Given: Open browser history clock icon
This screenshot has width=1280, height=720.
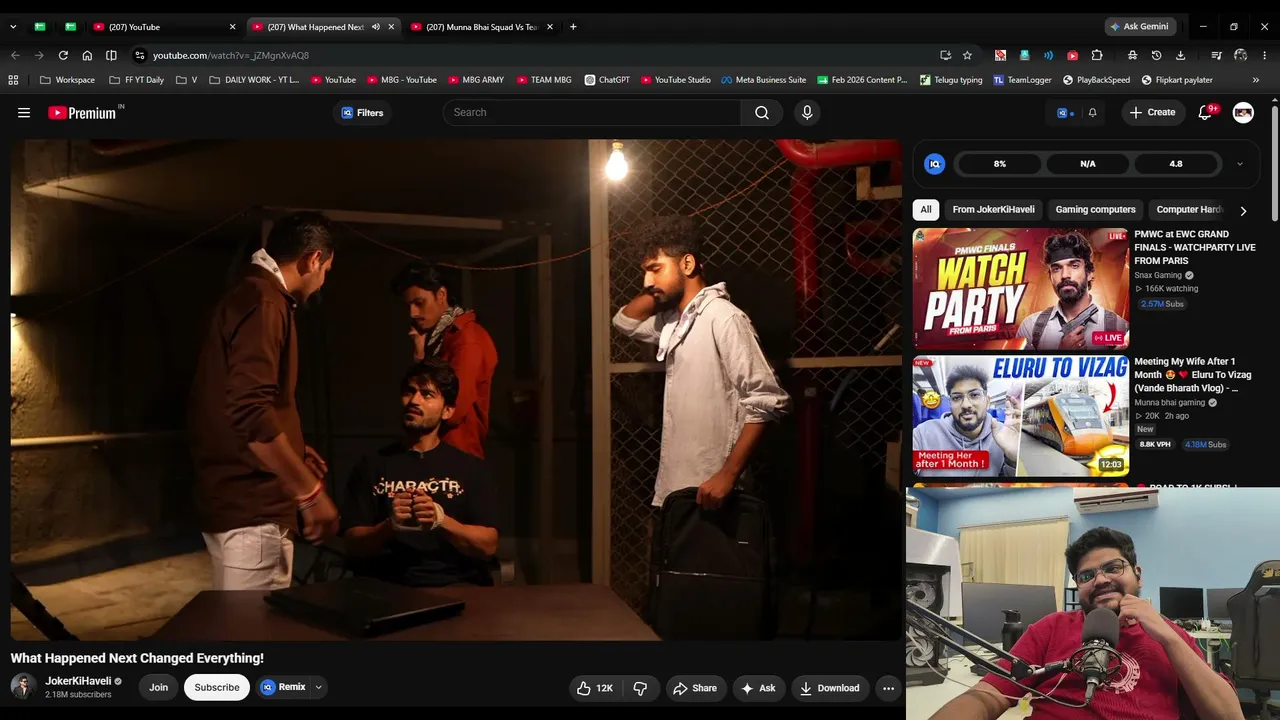Looking at the screenshot, I should tap(1156, 55).
